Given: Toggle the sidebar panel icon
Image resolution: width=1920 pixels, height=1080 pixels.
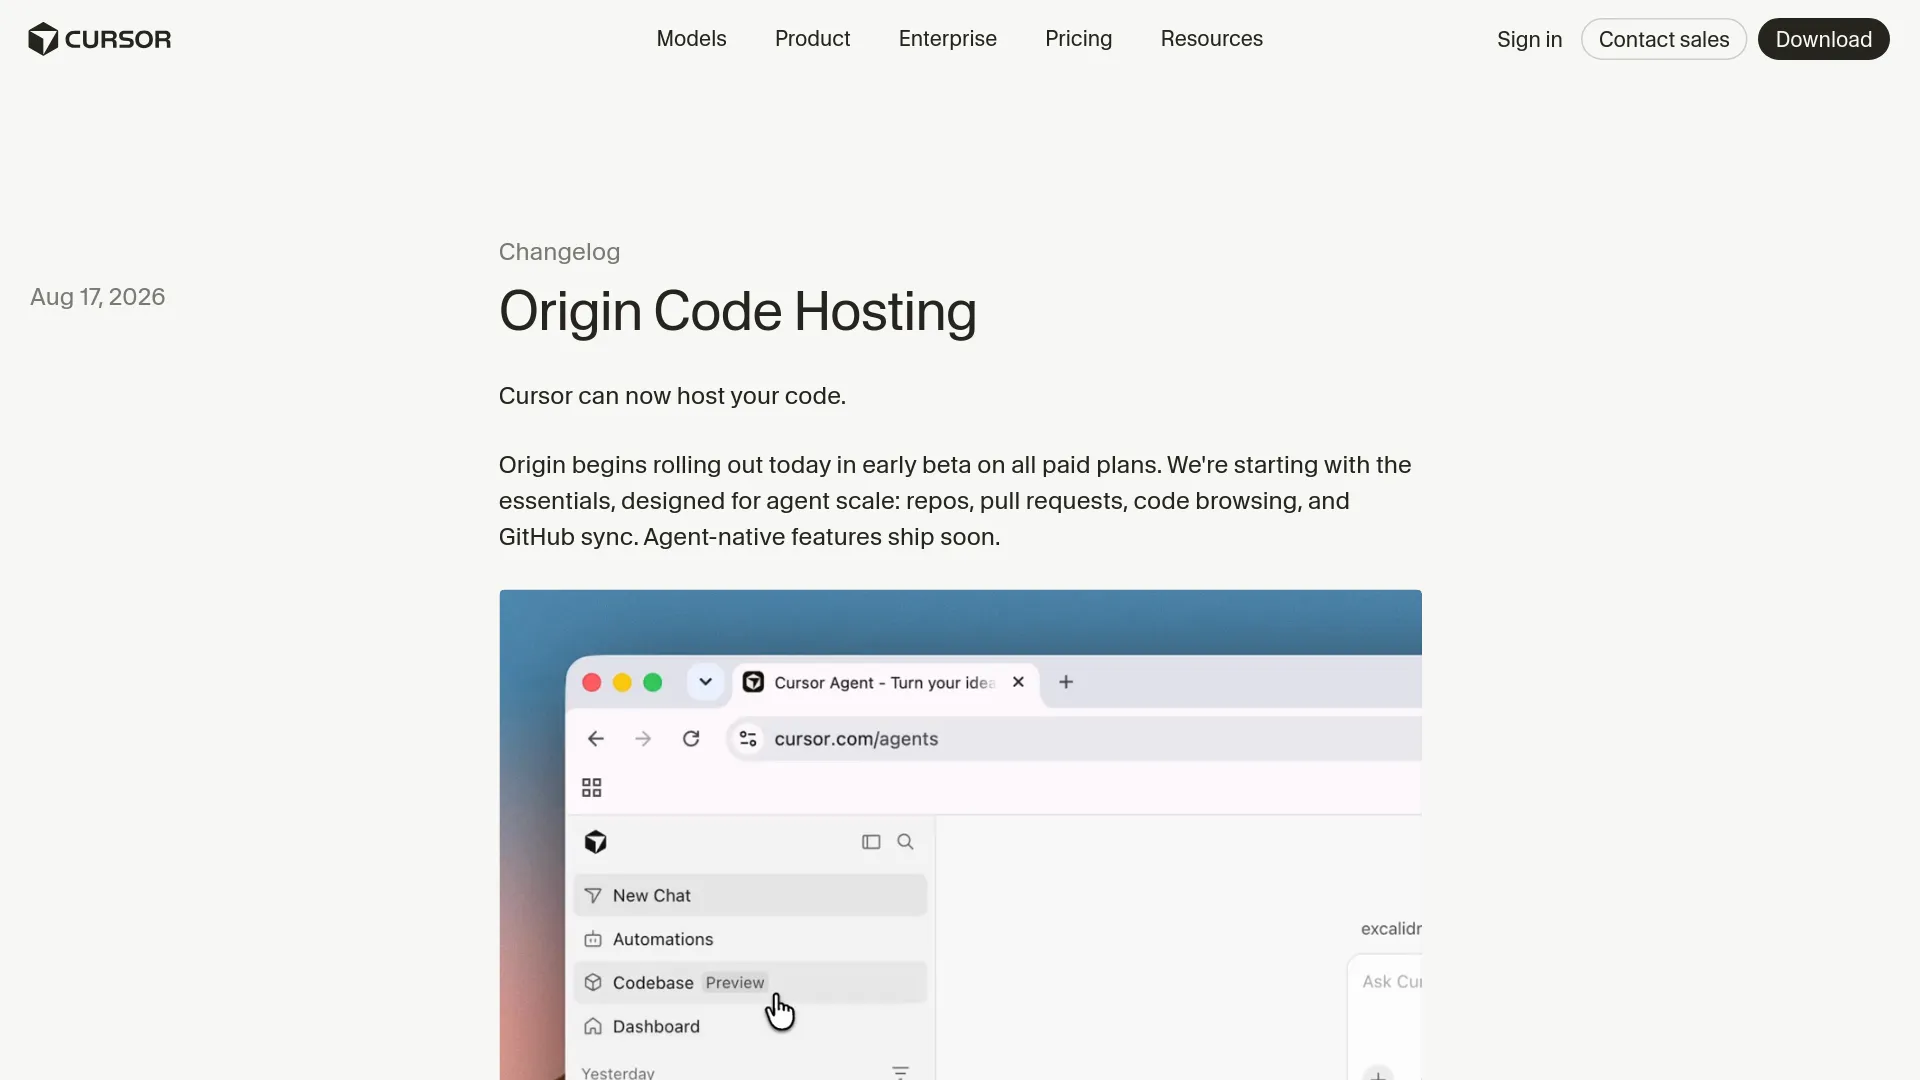Looking at the screenshot, I should point(871,842).
